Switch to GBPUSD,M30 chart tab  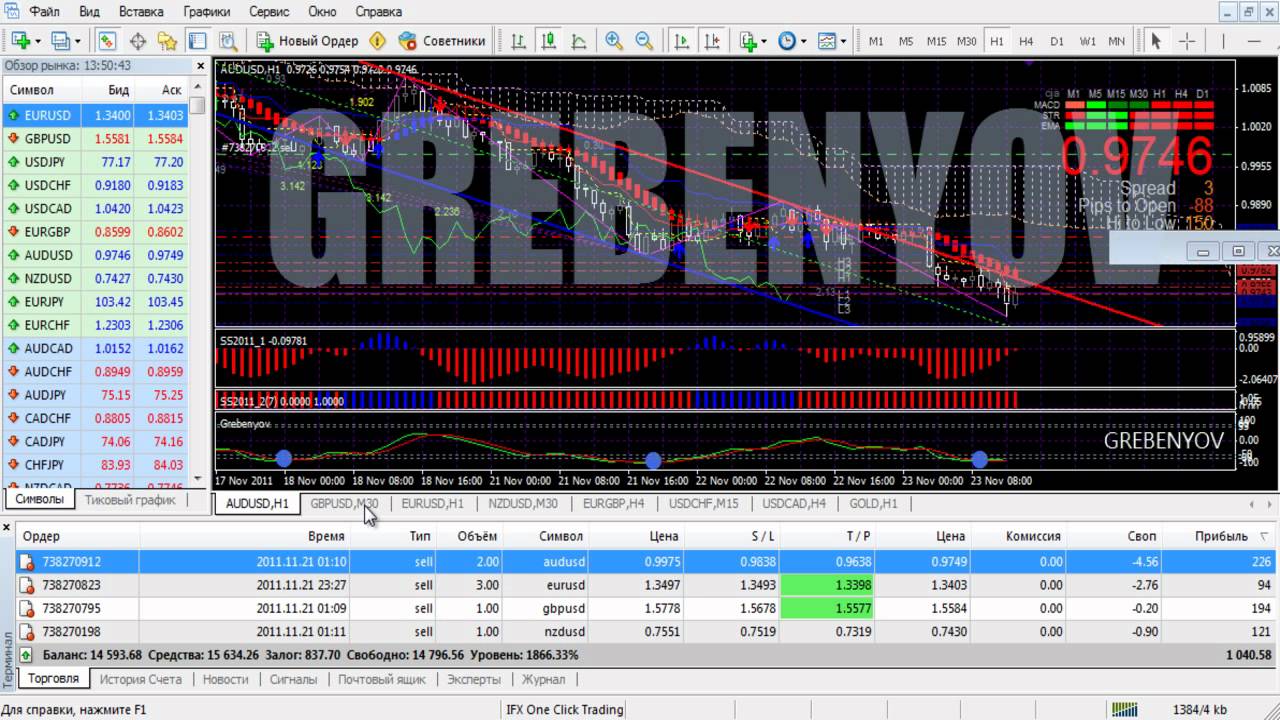coord(344,504)
